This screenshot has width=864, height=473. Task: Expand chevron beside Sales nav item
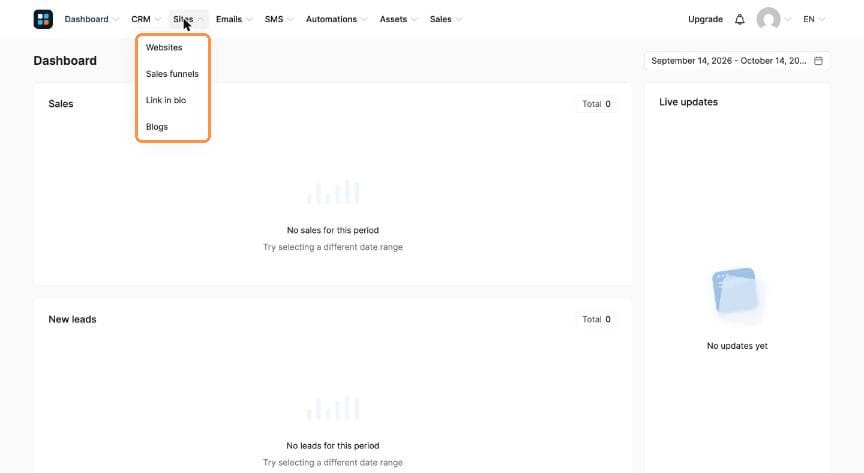(458, 19)
